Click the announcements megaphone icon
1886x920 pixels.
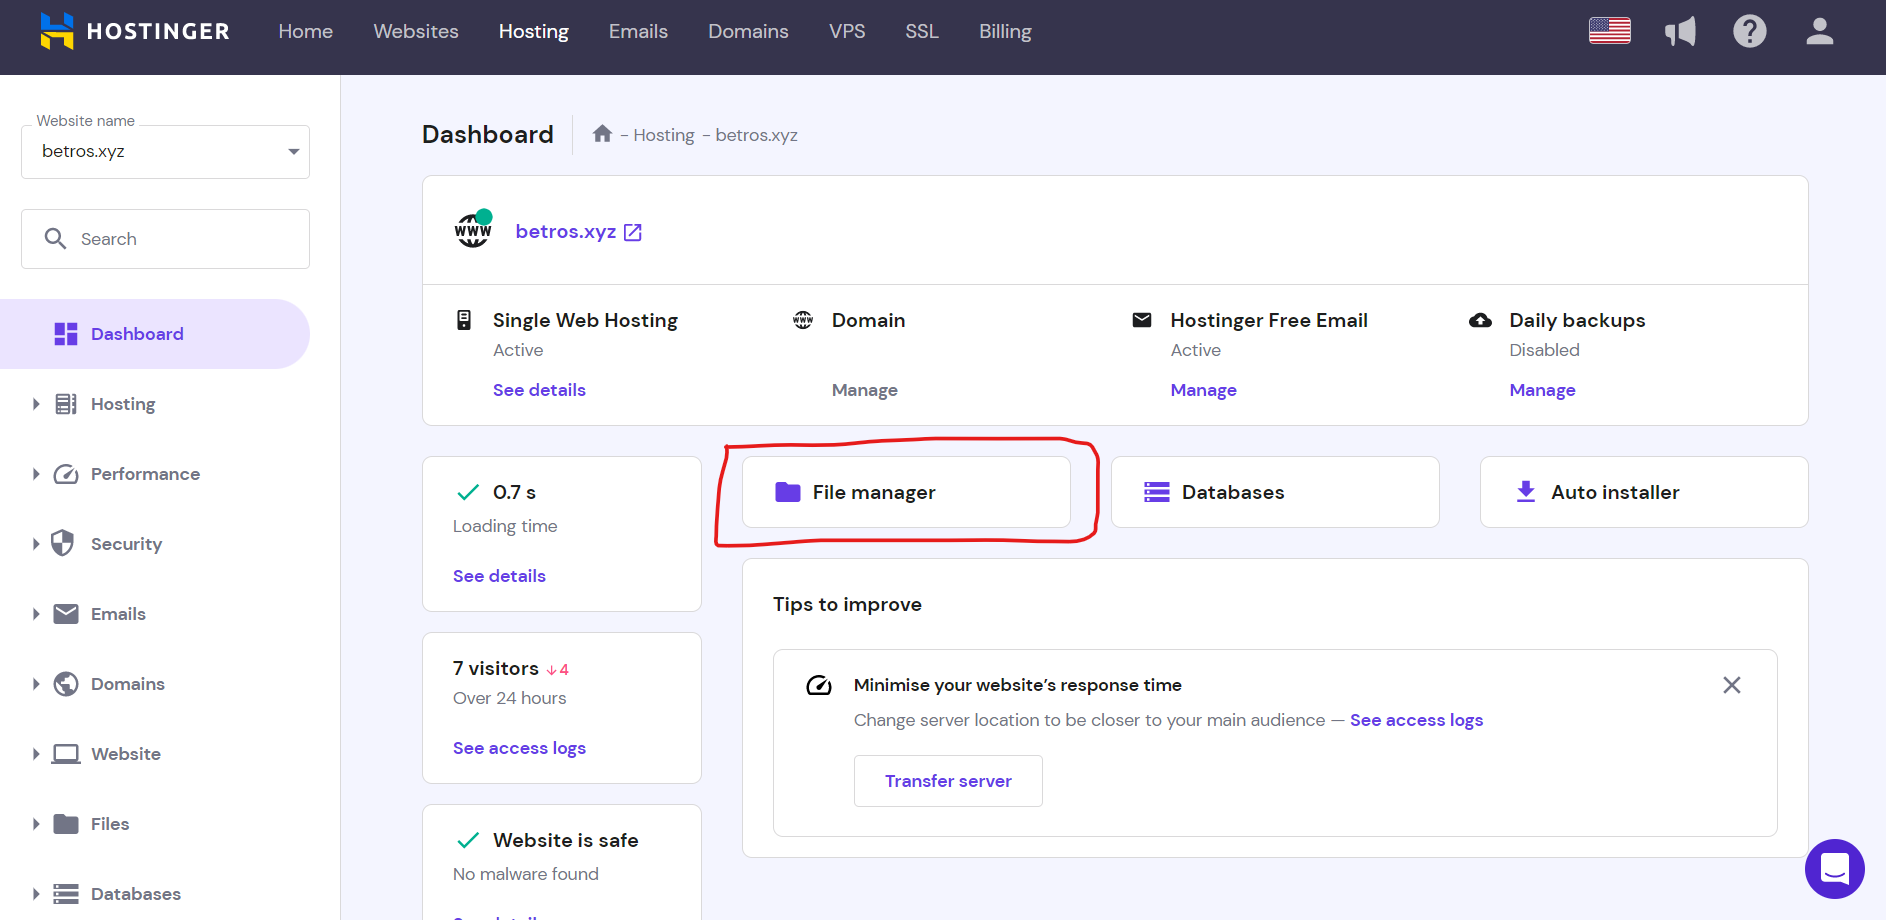[x=1681, y=31]
